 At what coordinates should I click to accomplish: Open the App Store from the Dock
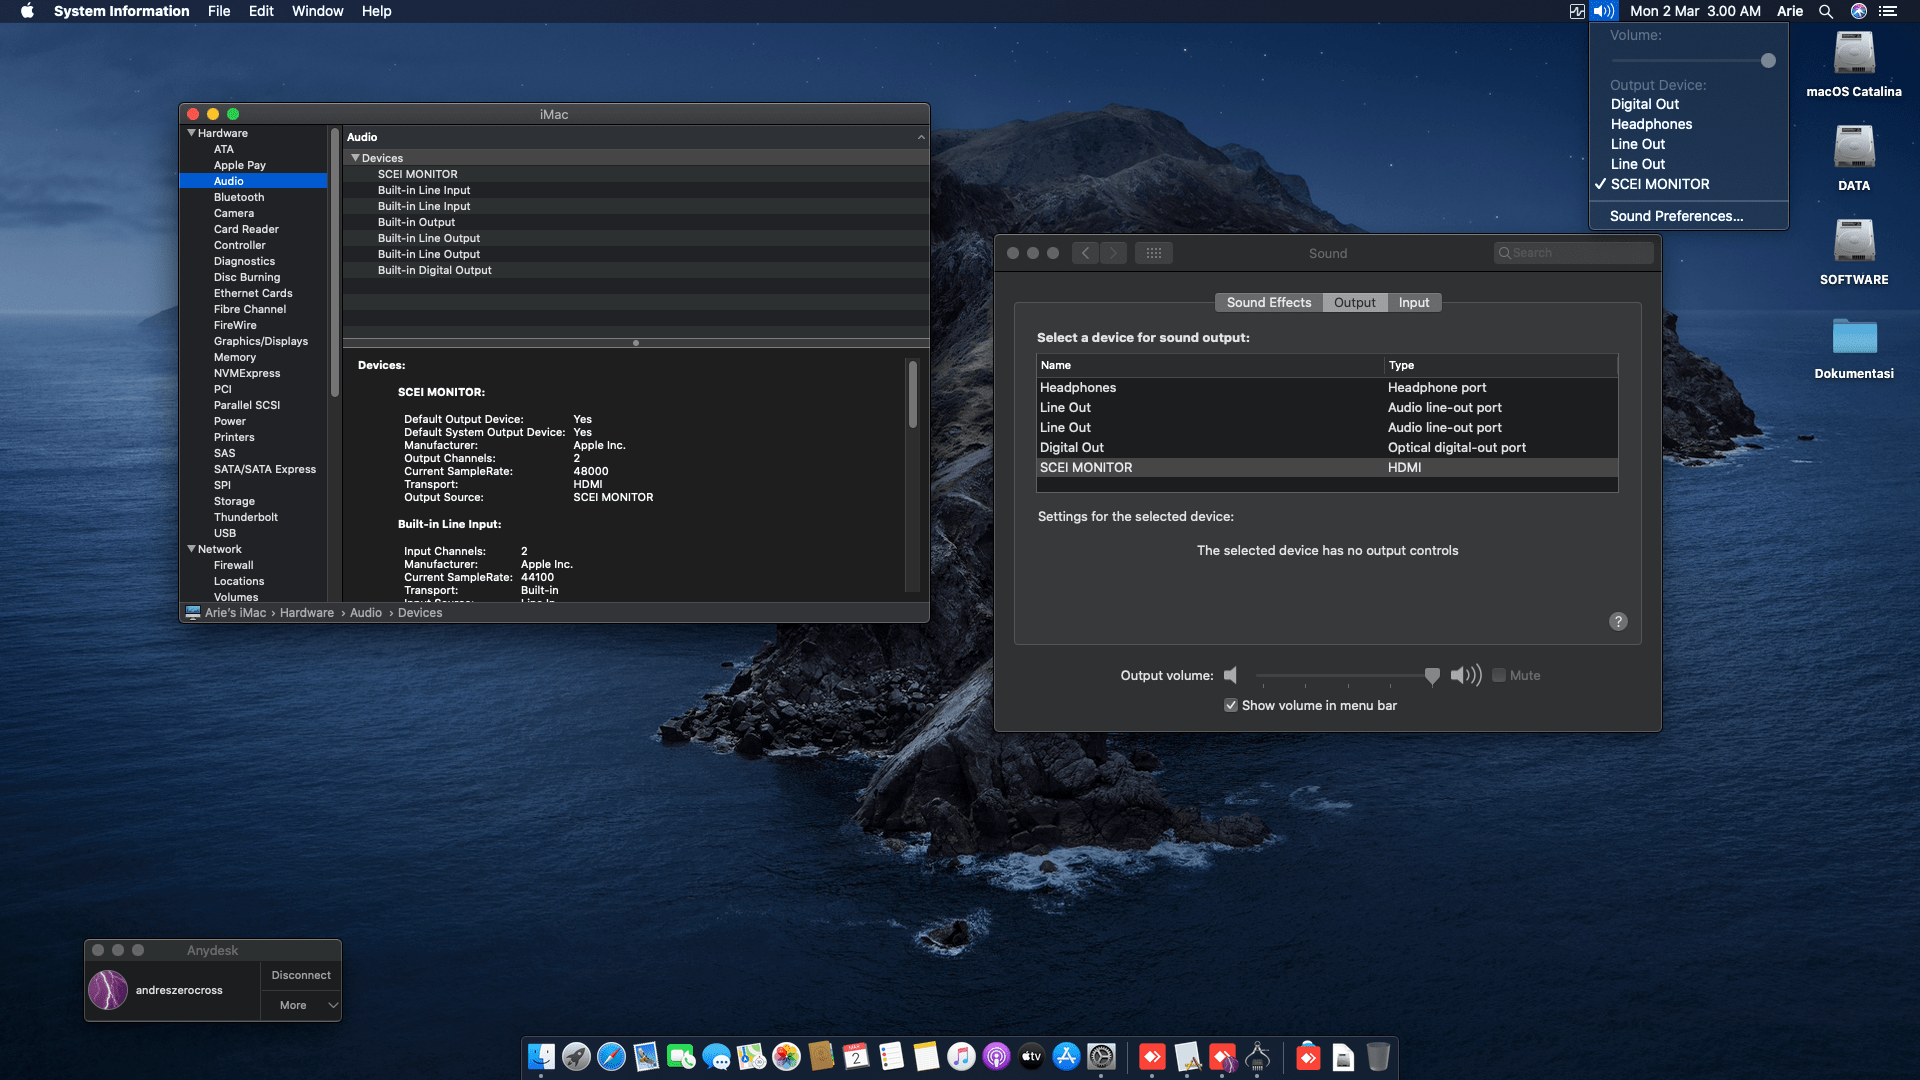1064,1057
